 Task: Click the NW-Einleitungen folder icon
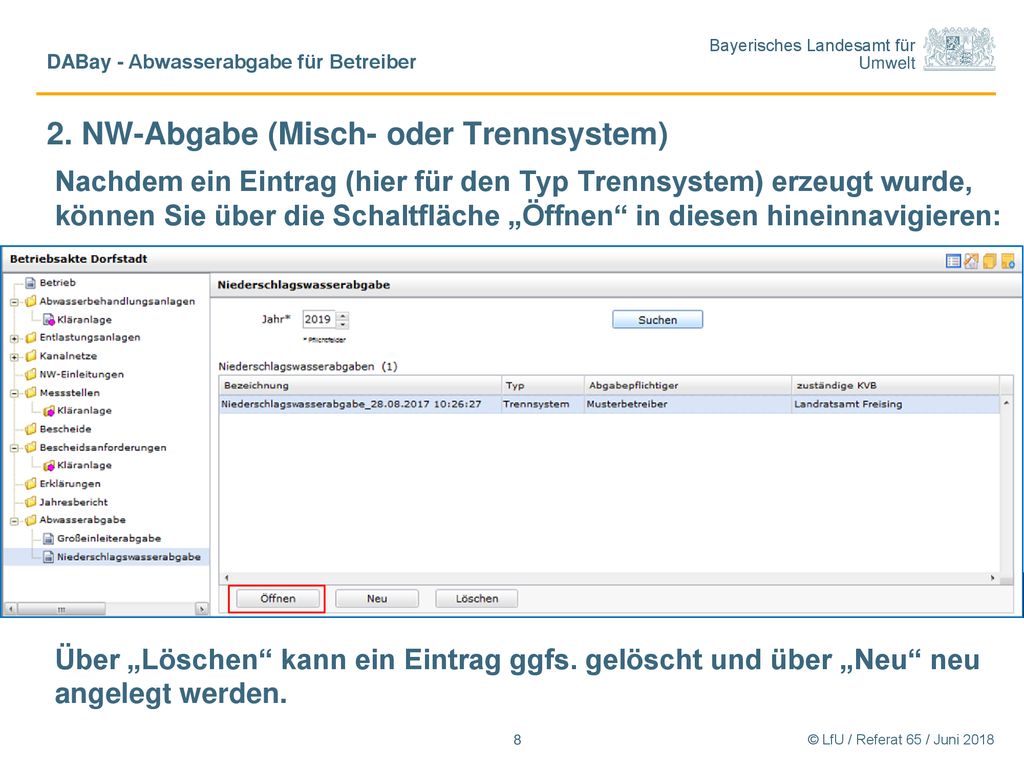click(x=30, y=374)
